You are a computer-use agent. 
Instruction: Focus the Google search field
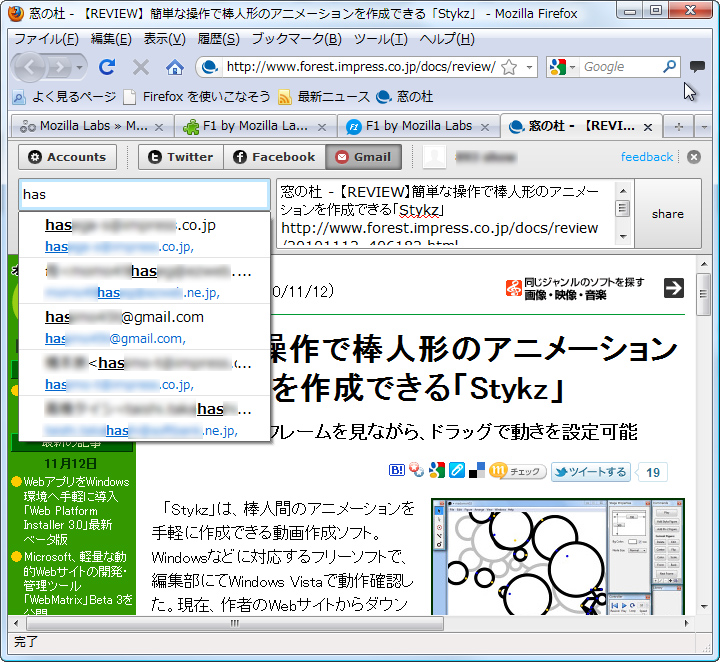(620, 67)
